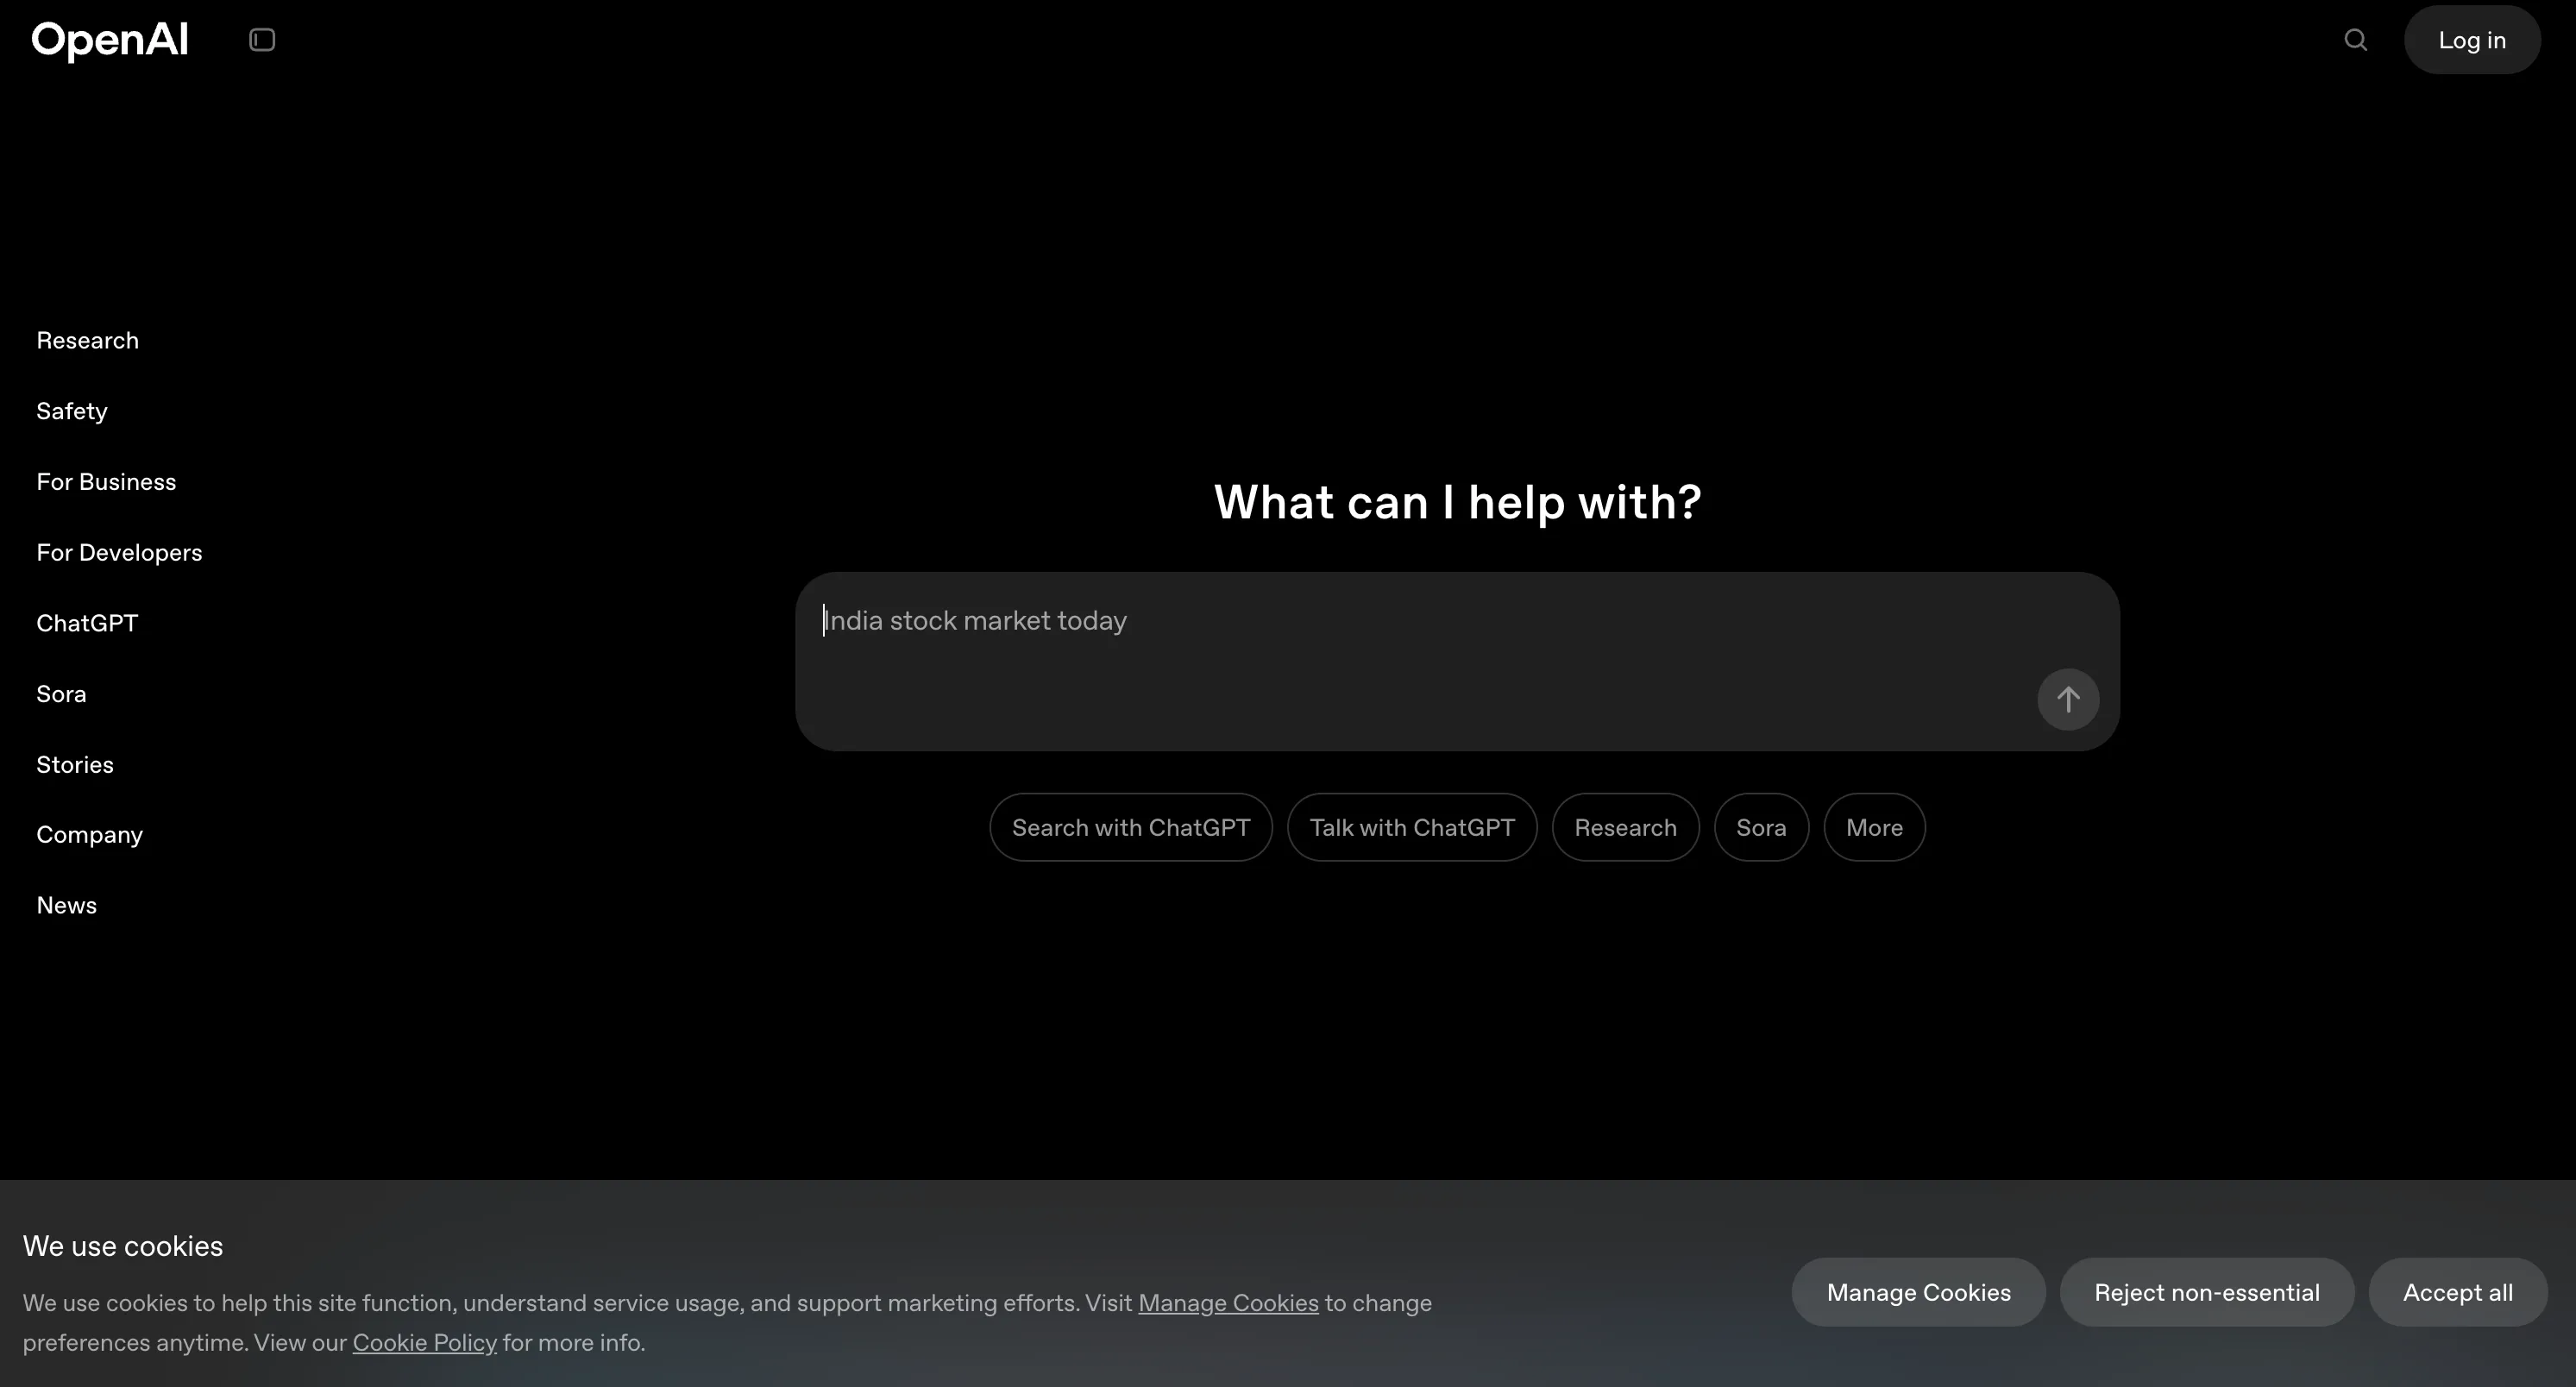Open the search icon in the top bar
Viewport: 2576px width, 1387px height.
2356,40
